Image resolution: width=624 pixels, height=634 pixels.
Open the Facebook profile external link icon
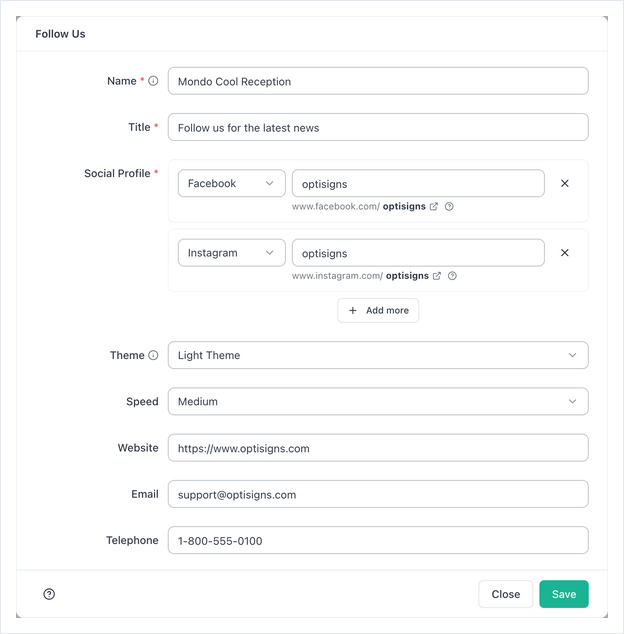click(x=434, y=207)
